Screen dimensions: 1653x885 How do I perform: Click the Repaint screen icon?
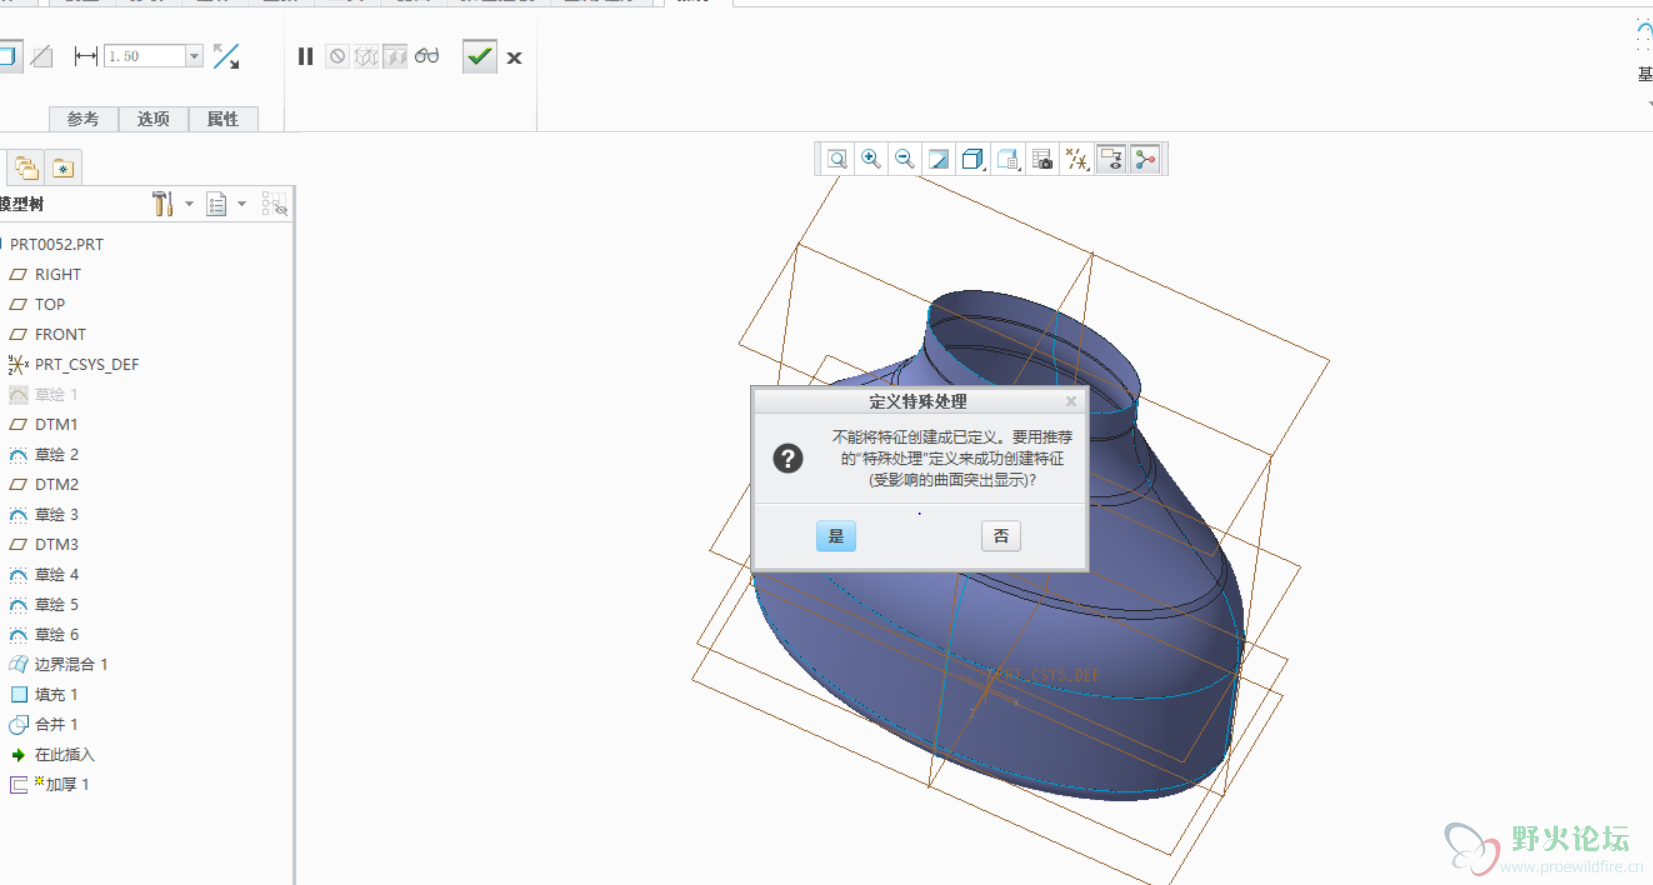click(x=939, y=159)
